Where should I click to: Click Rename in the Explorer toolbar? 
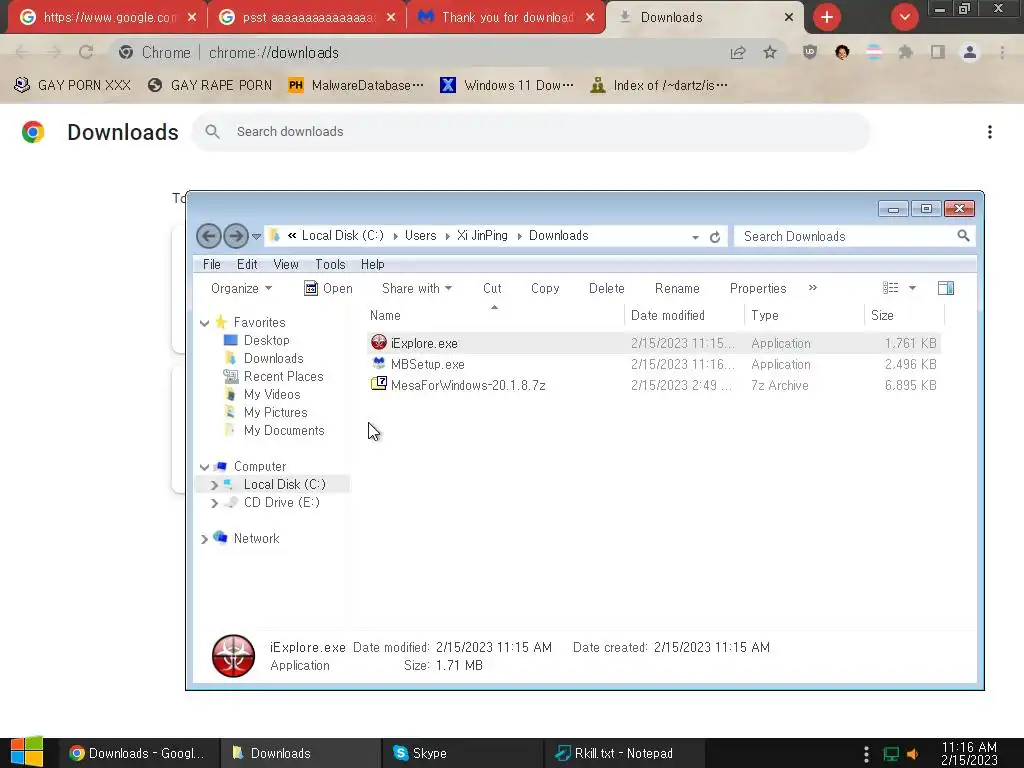pos(677,289)
